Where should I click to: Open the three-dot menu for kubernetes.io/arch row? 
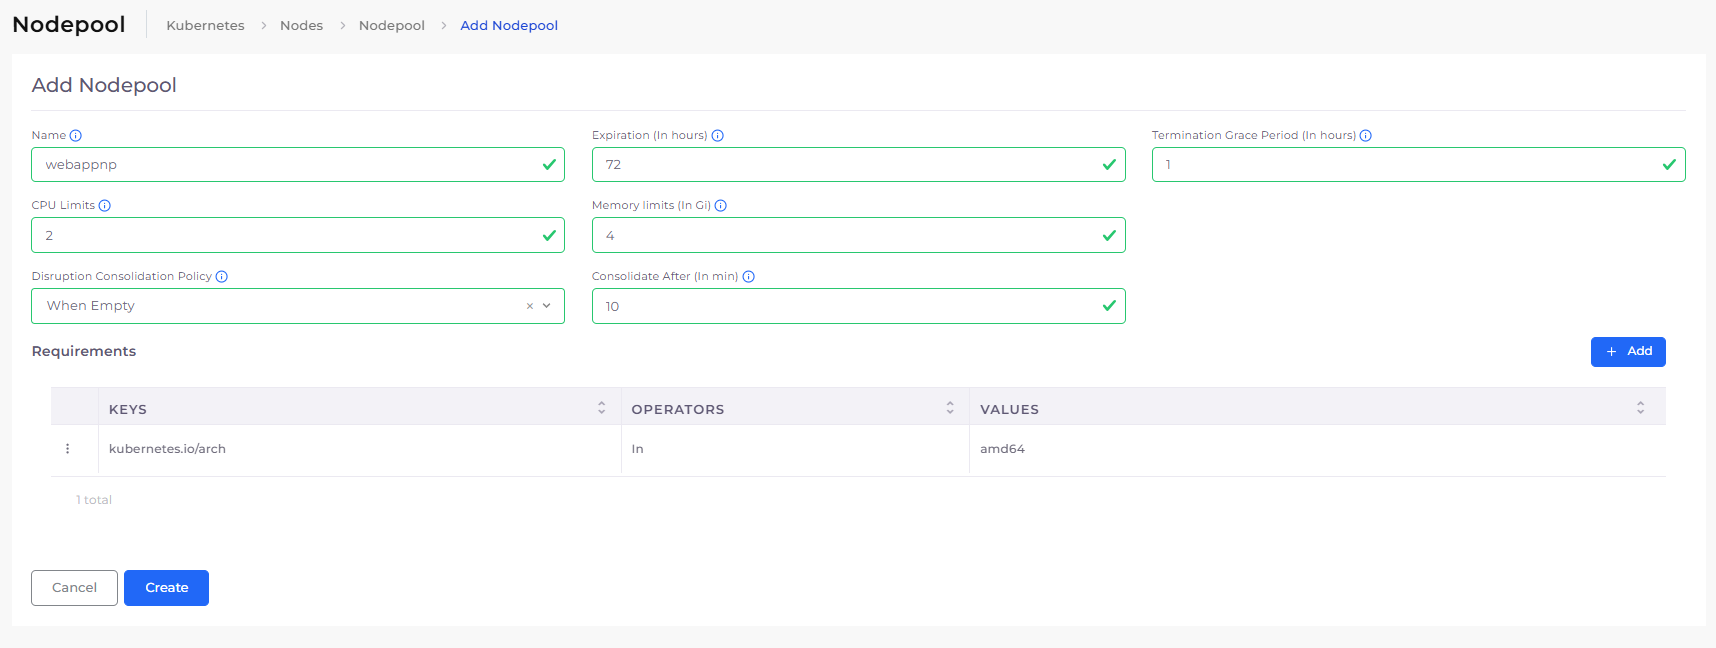click(68, 449)
